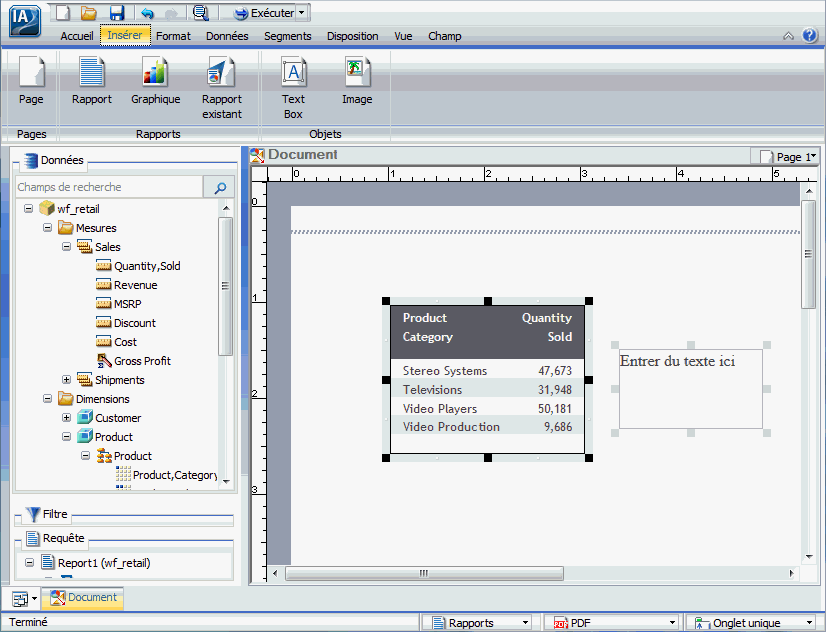Select the Stereo Systems row
Viewport: 826px width, 632px height.
click(x=487, y=371)
